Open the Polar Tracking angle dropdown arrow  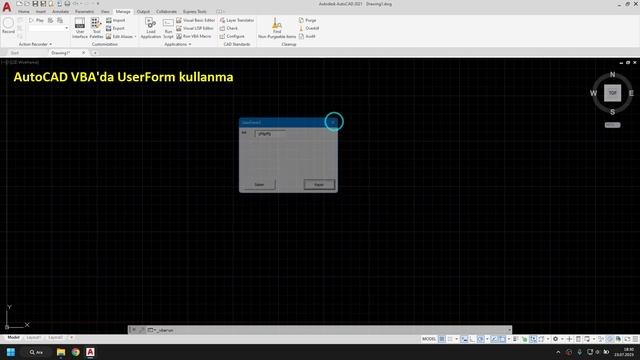coord(487,339)
